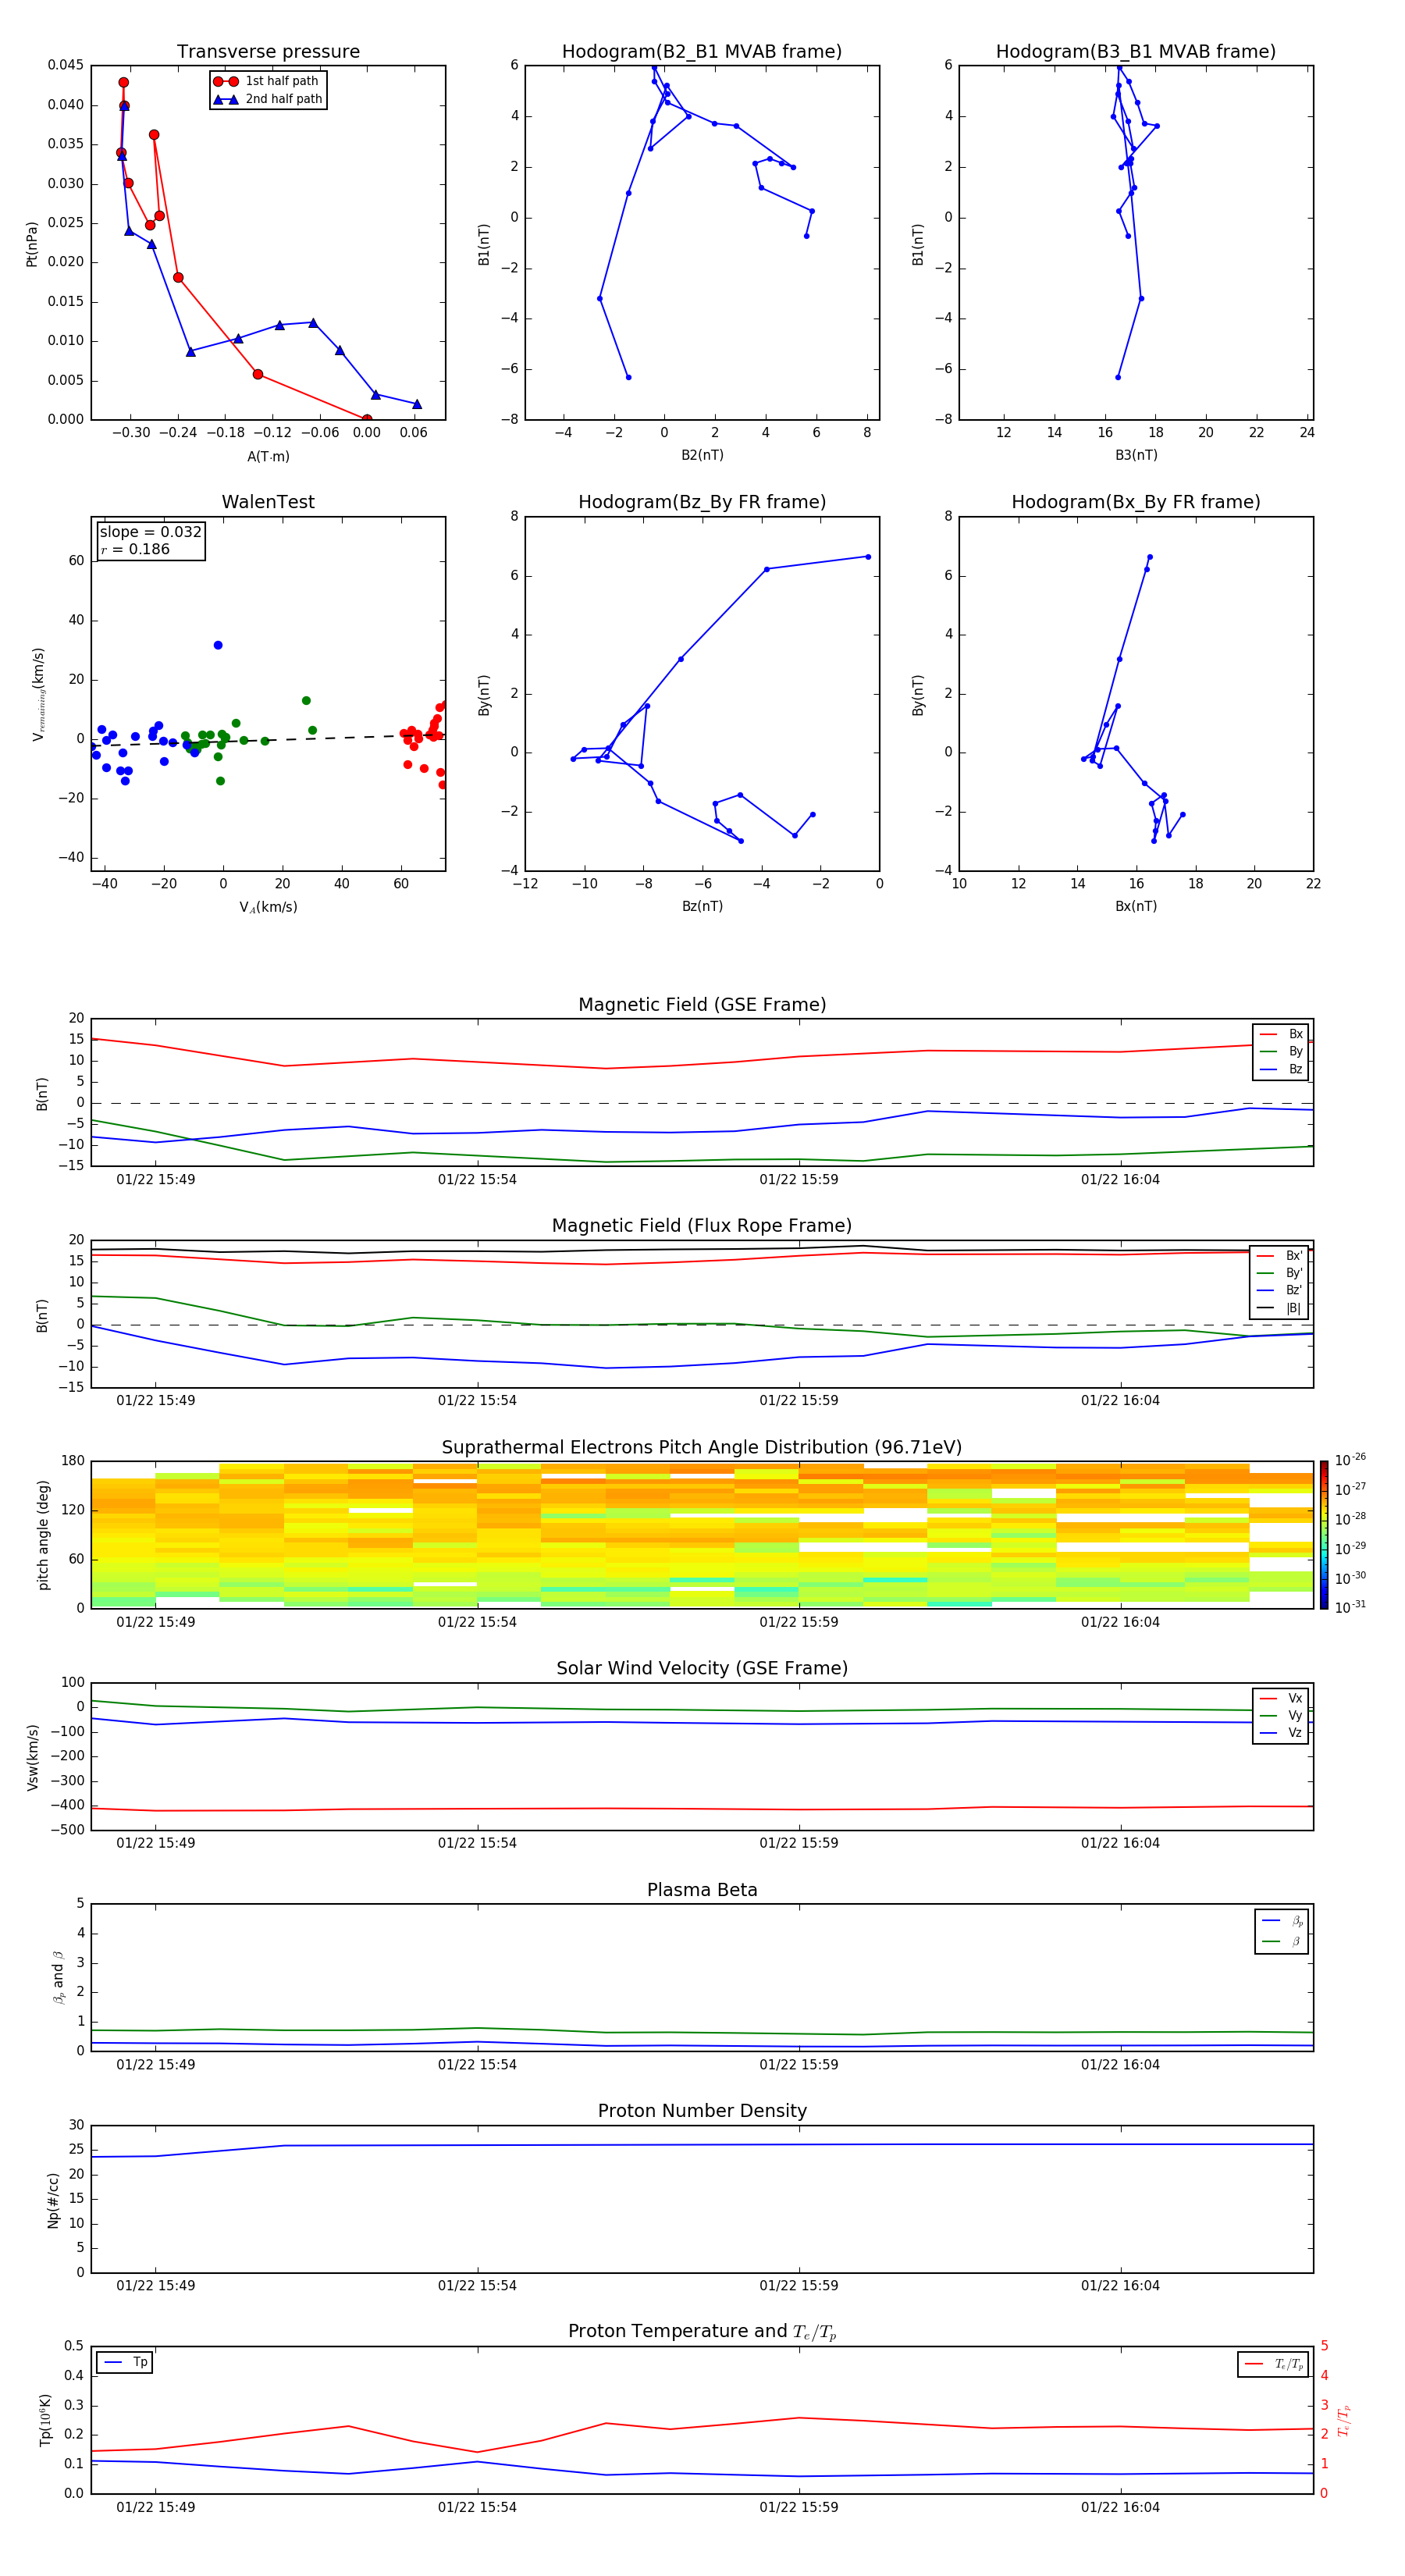
Task: Click the 'Tp(10^6K)' y-axis label
Action: 45,2420
